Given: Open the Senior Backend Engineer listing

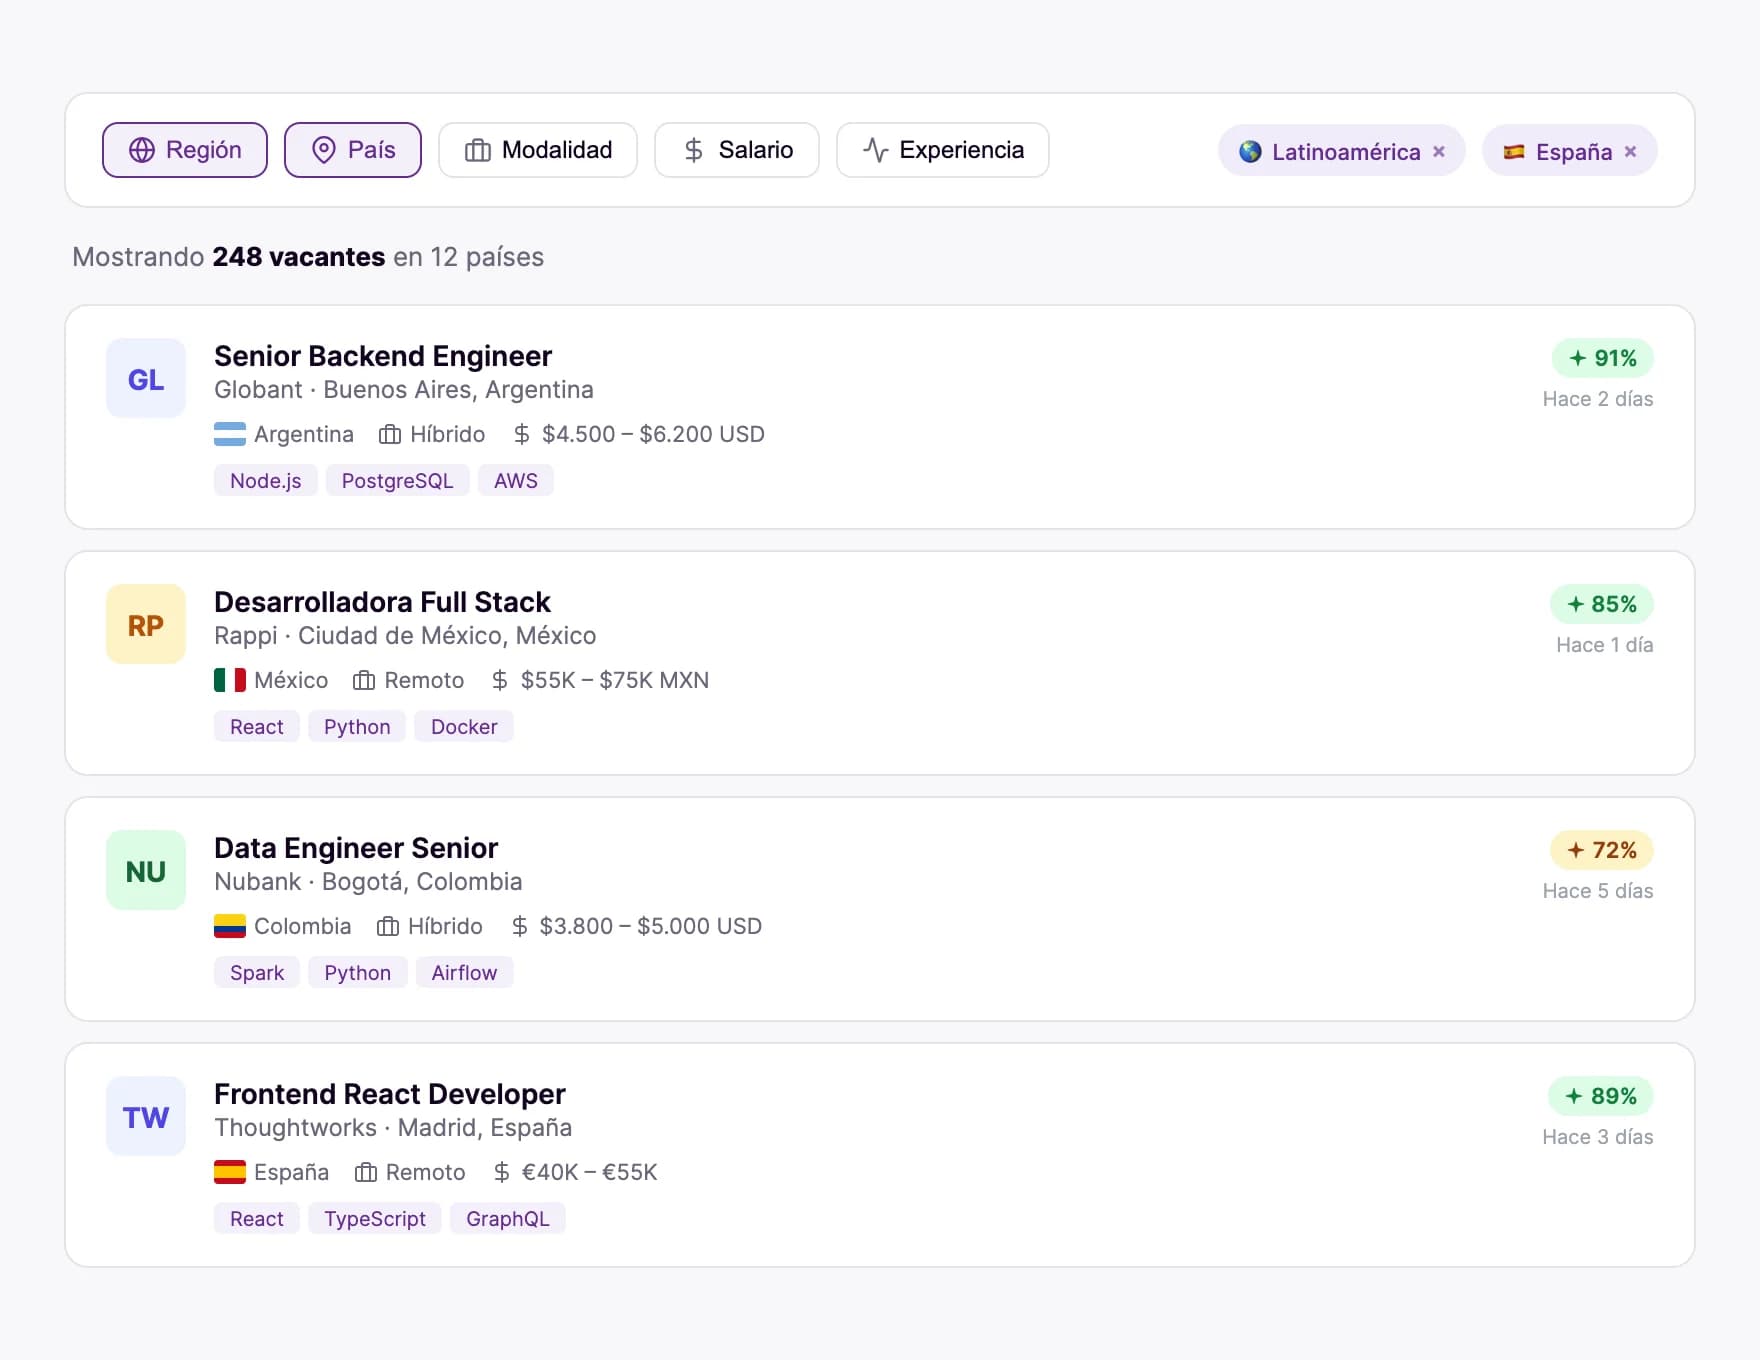Looking at the screenshot, I should [x=383, y=356].
